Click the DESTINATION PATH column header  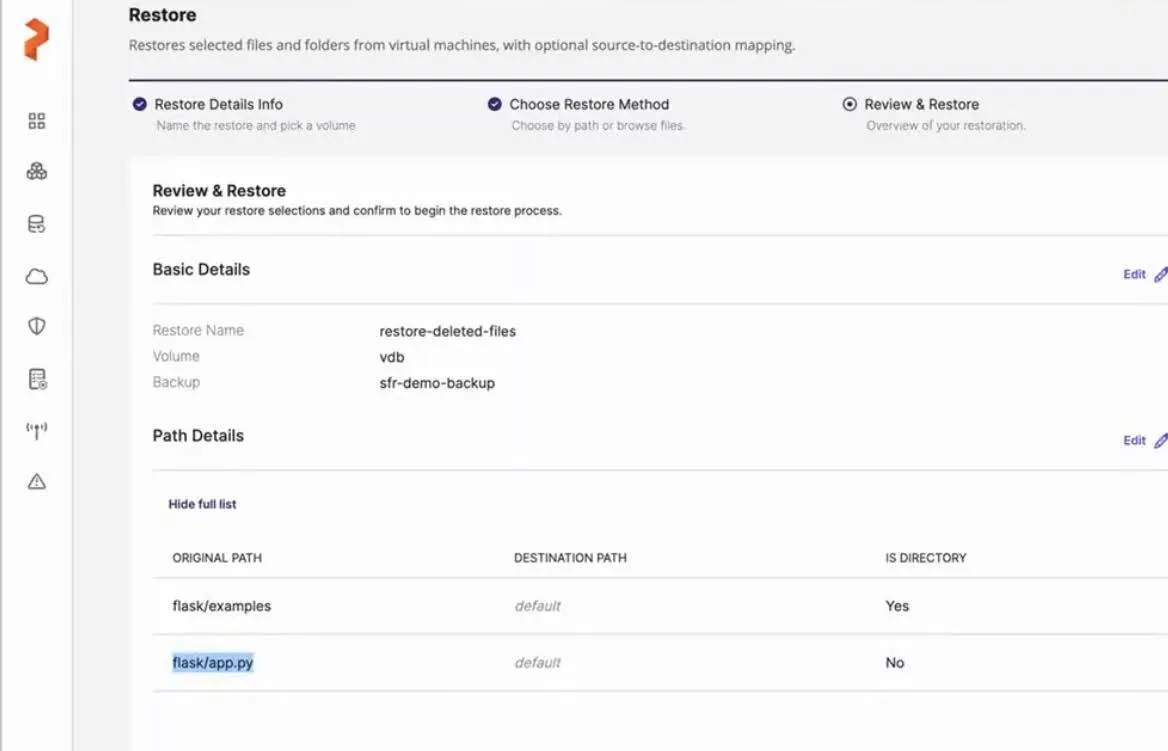pyautogui.click(x=570, y=557)
